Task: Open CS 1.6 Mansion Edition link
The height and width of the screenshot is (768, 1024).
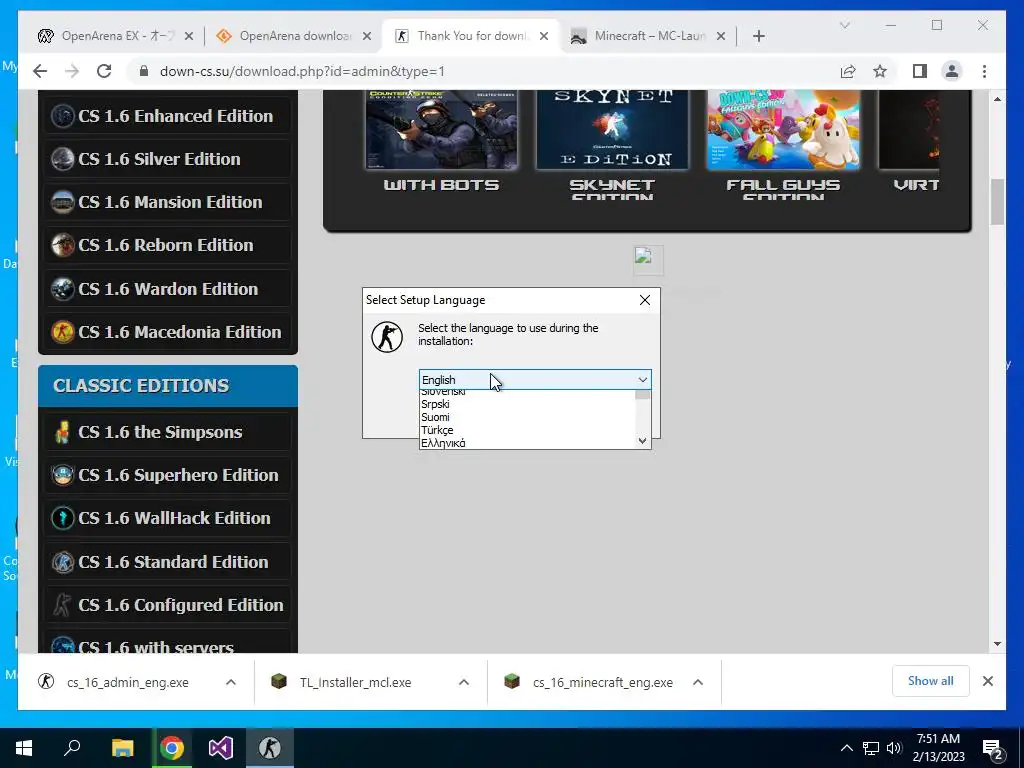Action: tap(170, 202)
